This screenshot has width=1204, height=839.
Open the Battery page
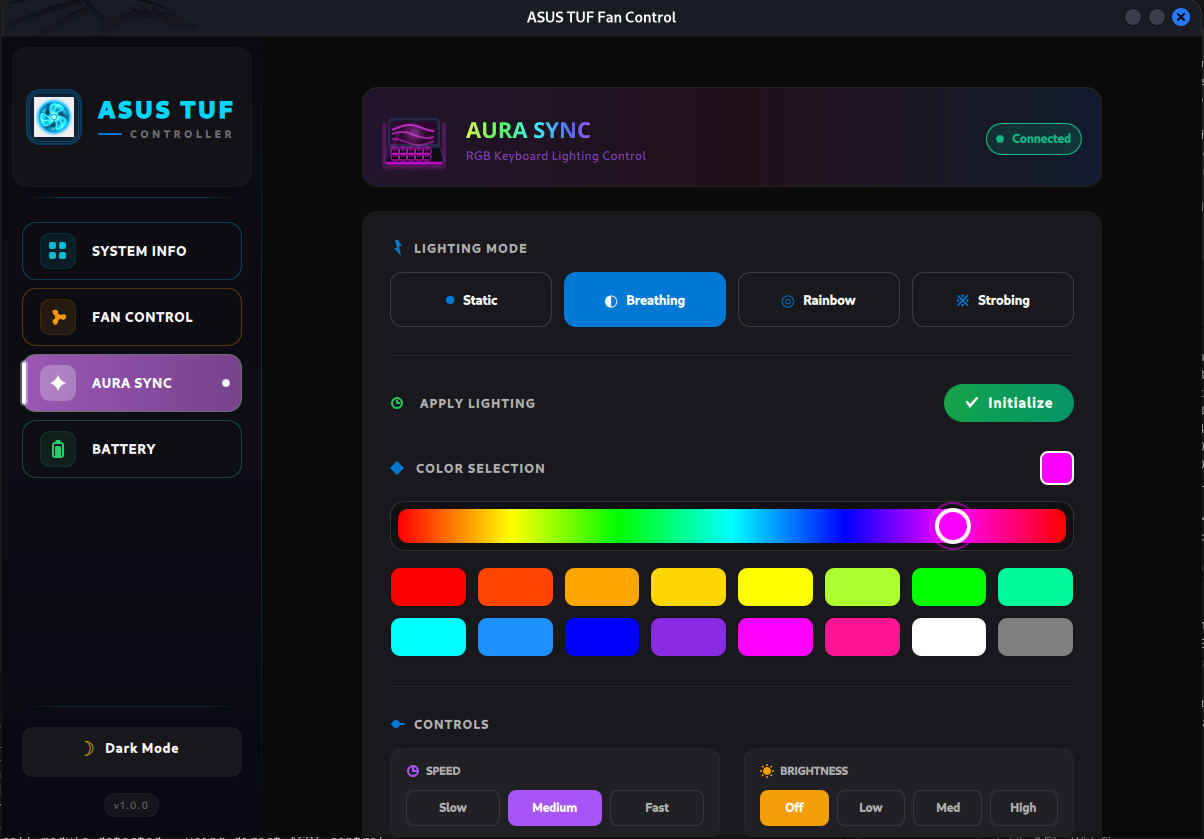(132, 449)
